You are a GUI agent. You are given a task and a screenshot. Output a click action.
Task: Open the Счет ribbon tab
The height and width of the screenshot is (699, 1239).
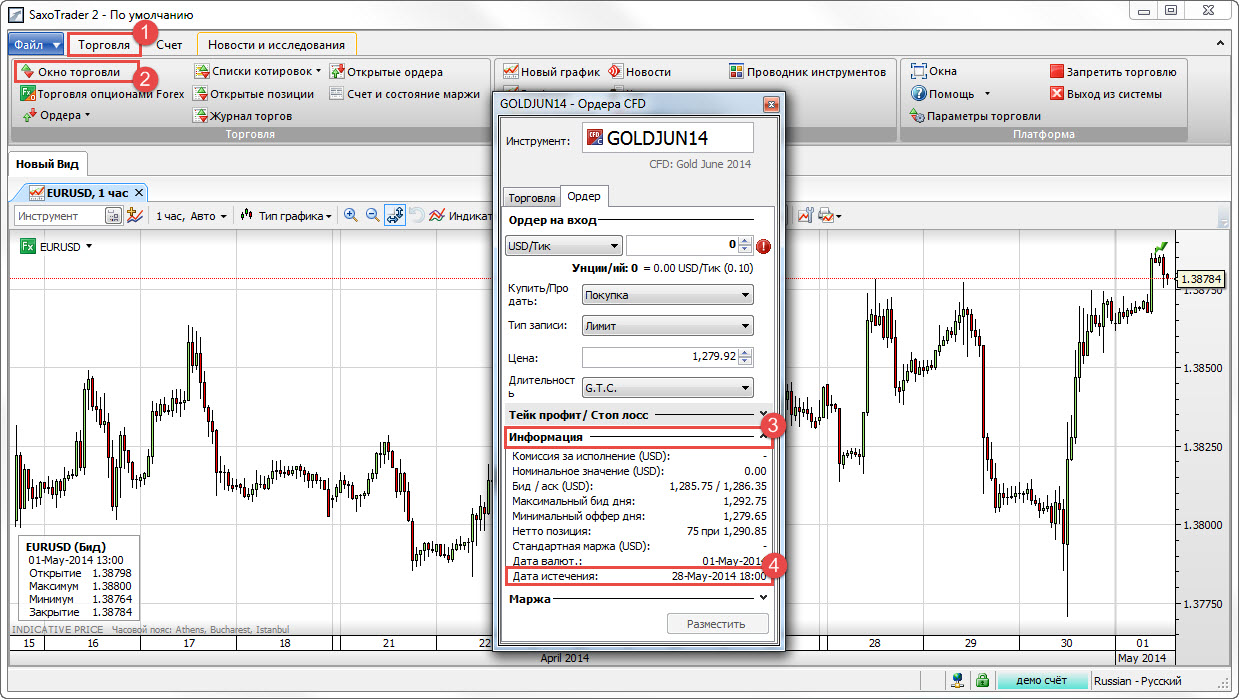(169, 45)
